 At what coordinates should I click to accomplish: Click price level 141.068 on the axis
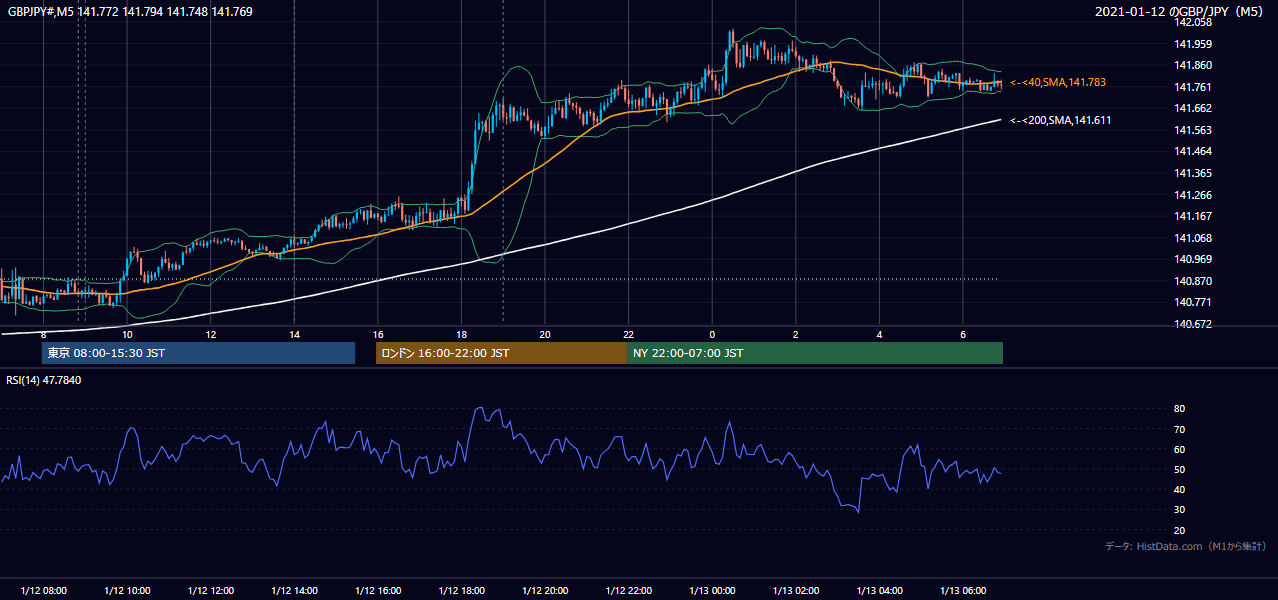point(1193,238)
